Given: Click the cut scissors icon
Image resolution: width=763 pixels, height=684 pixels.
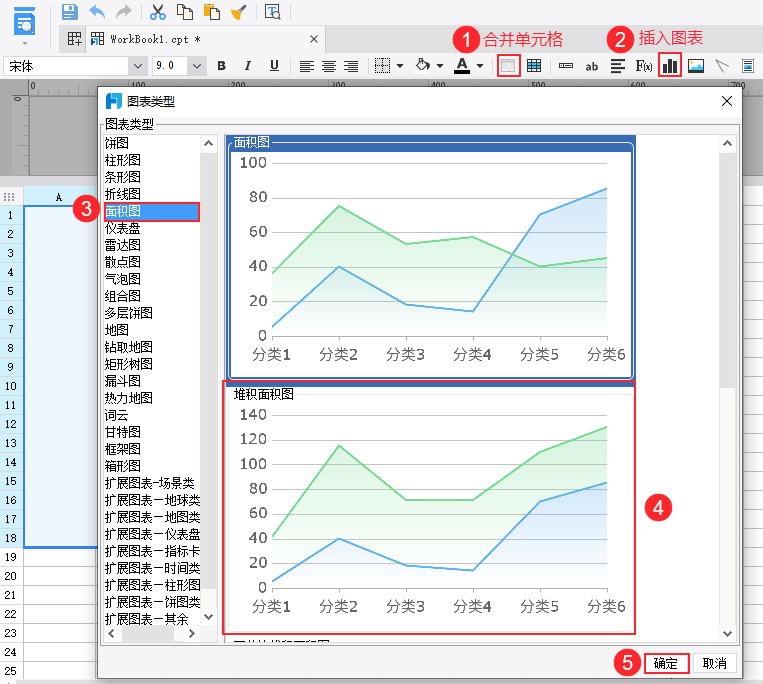Looking at the screenshot, I should point(157,12).
